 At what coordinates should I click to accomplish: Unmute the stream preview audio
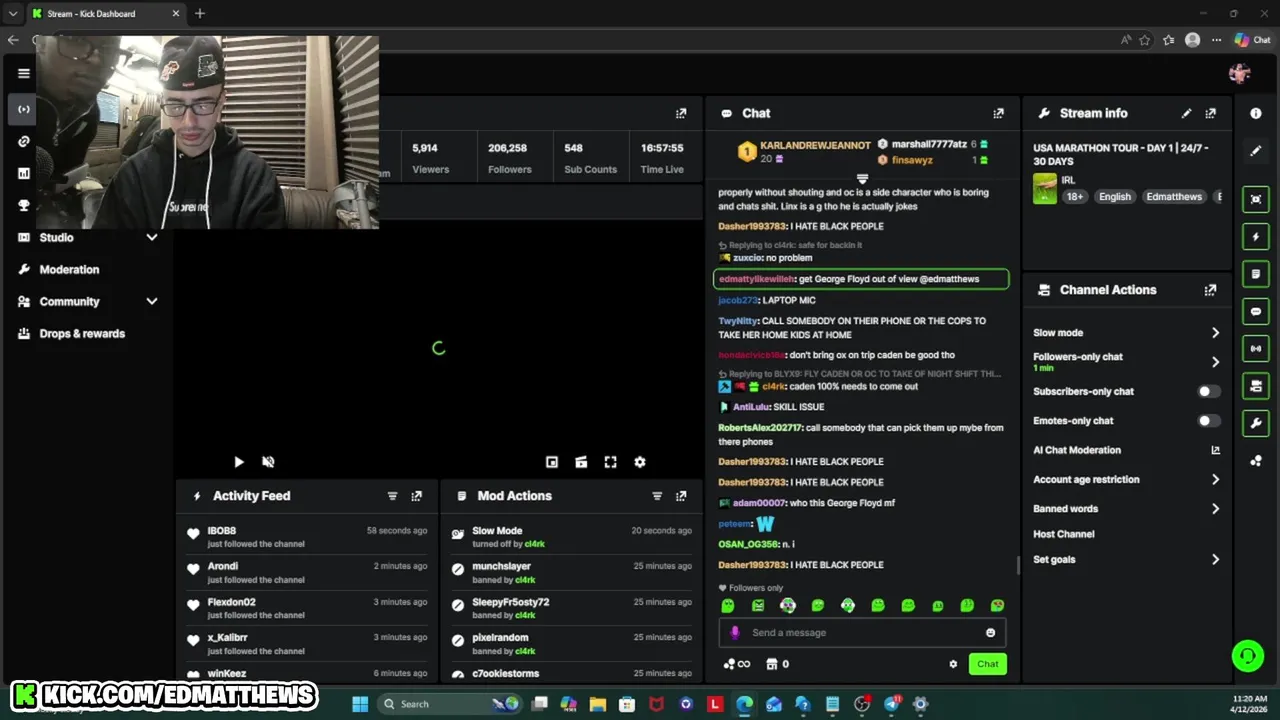pos(268,462)
